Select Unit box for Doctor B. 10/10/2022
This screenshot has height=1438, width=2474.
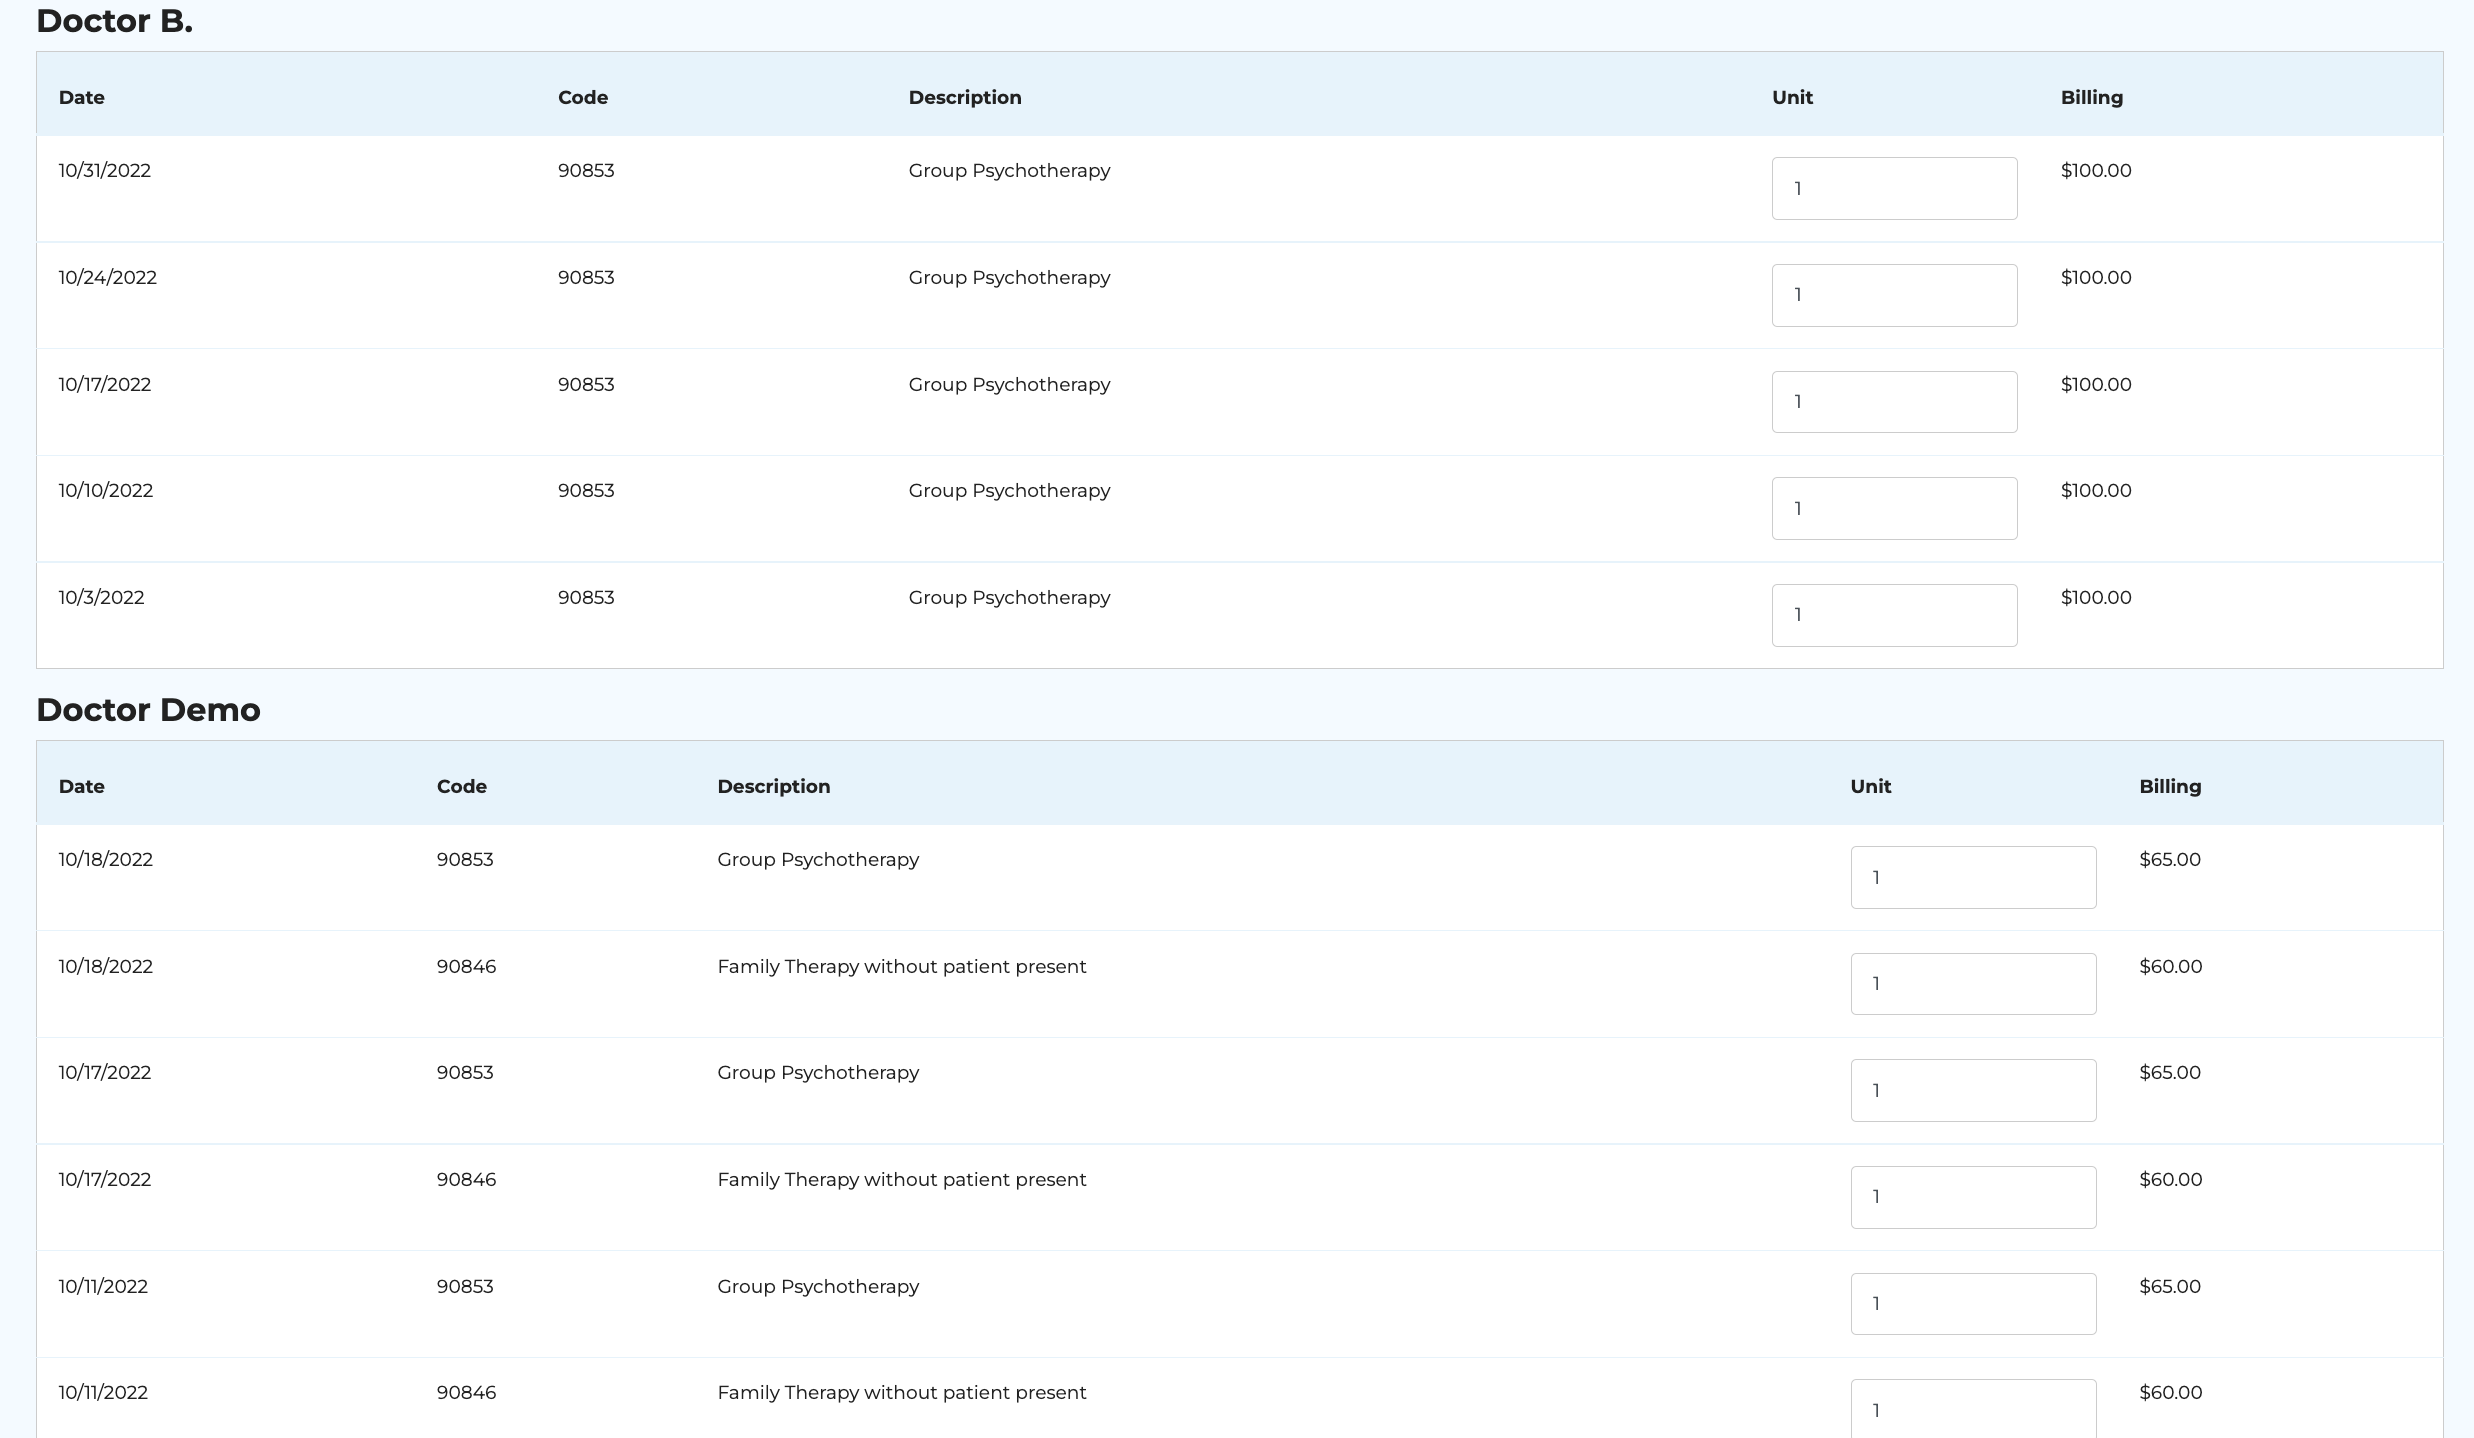pos(1893,508)
